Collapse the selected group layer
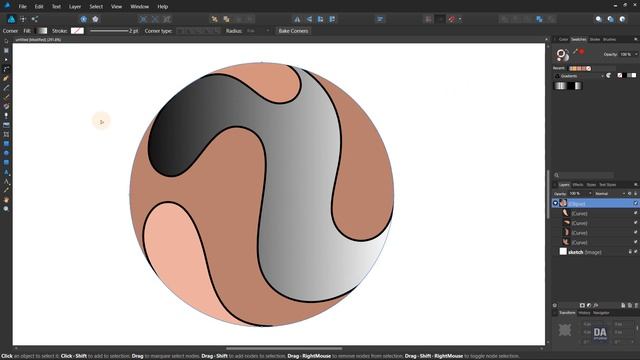 [x=555, y=203]
